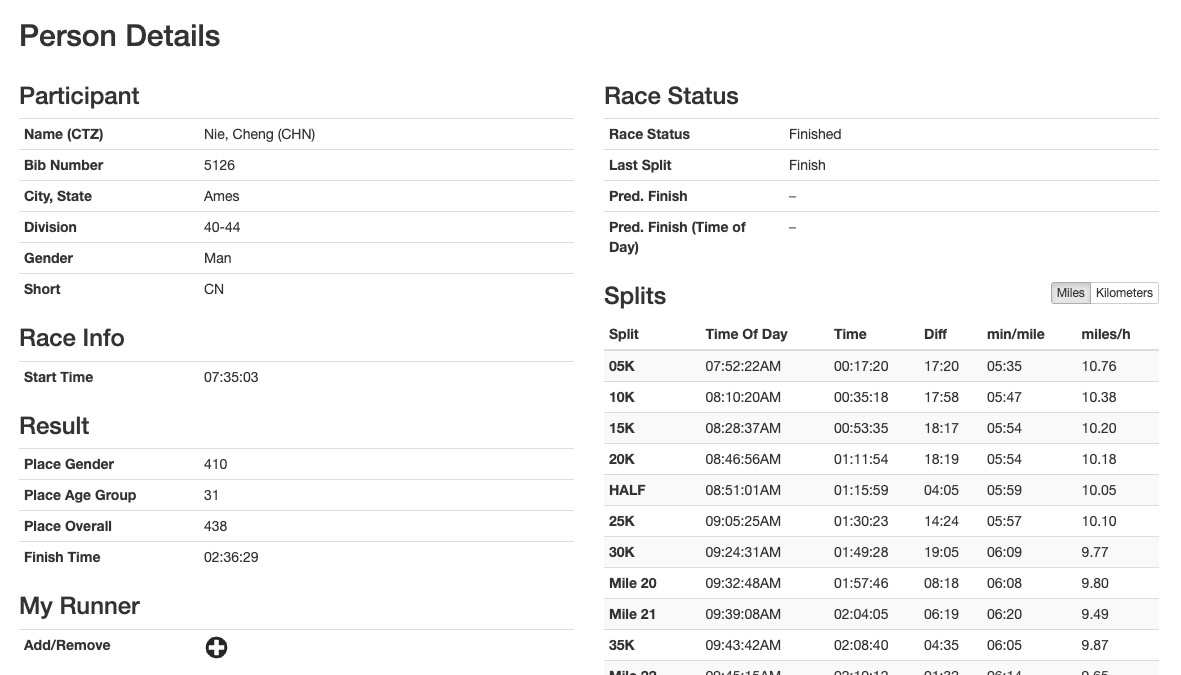Switch splits units to Miles
This screenshot has width=1181, height=675.
(x=1070, y=293)
